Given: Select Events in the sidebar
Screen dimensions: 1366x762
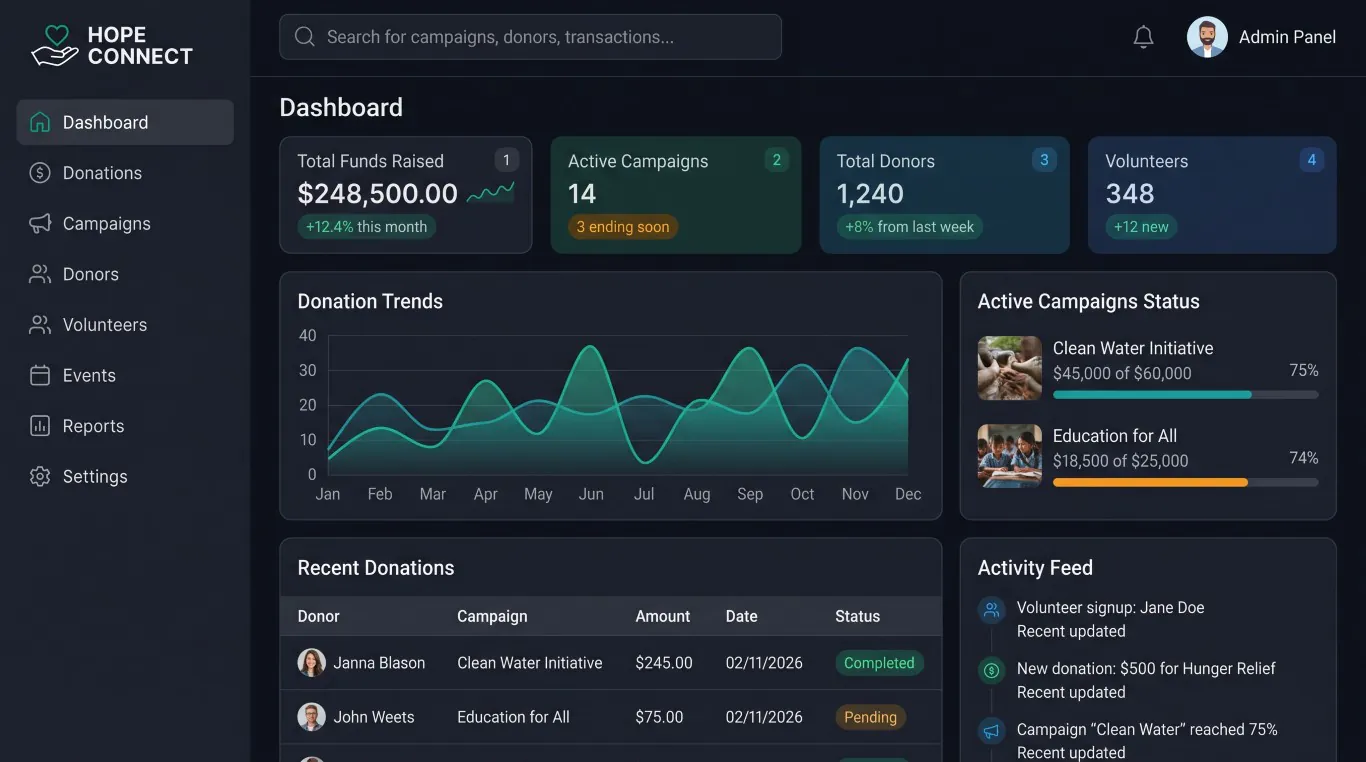Looking at the screenshot, I should point(125,375).
